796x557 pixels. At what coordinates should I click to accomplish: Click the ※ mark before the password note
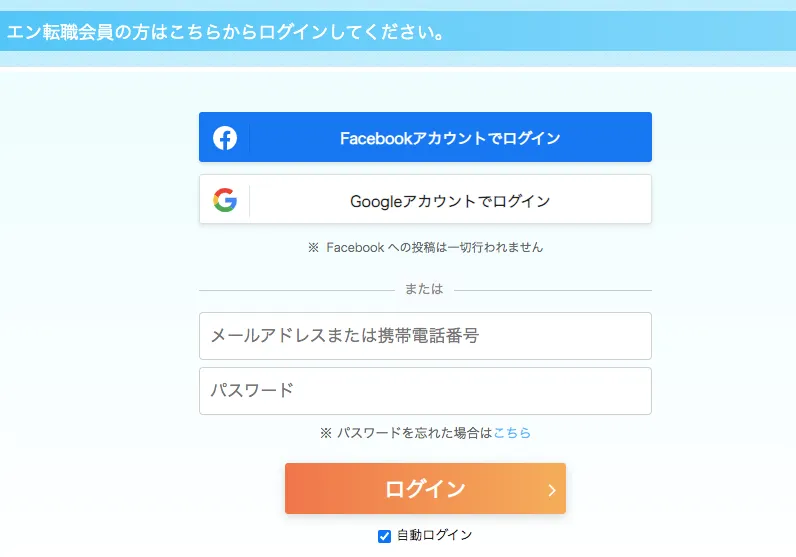(326, 433)
